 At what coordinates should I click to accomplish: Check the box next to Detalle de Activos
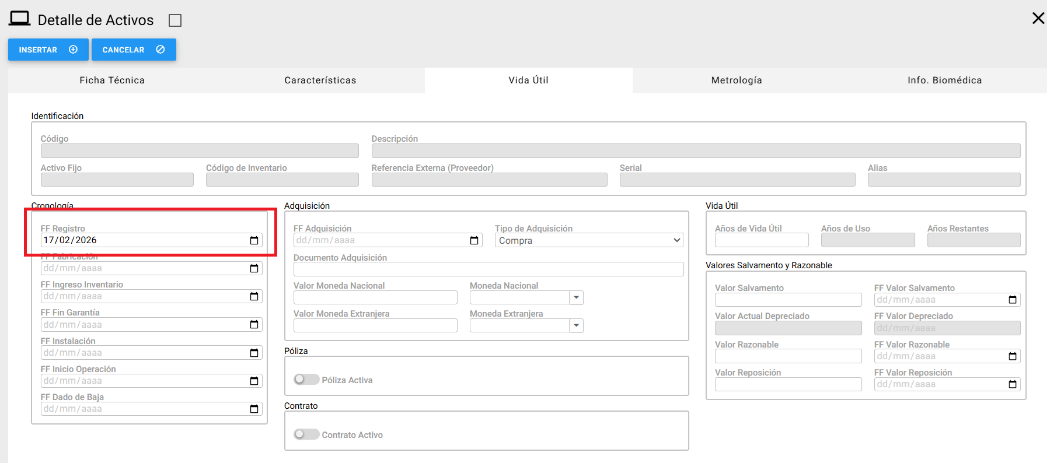point(176,20)
